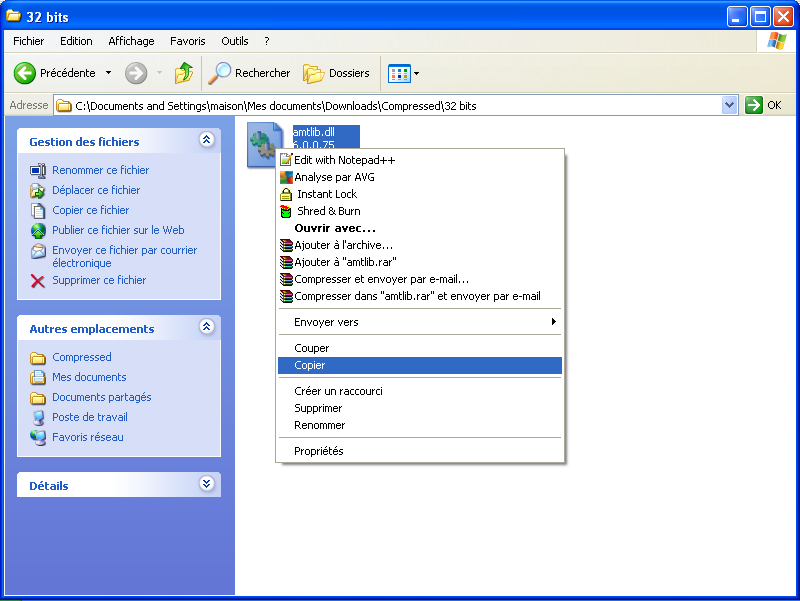Go up one folder level

[x=184, y=72]
